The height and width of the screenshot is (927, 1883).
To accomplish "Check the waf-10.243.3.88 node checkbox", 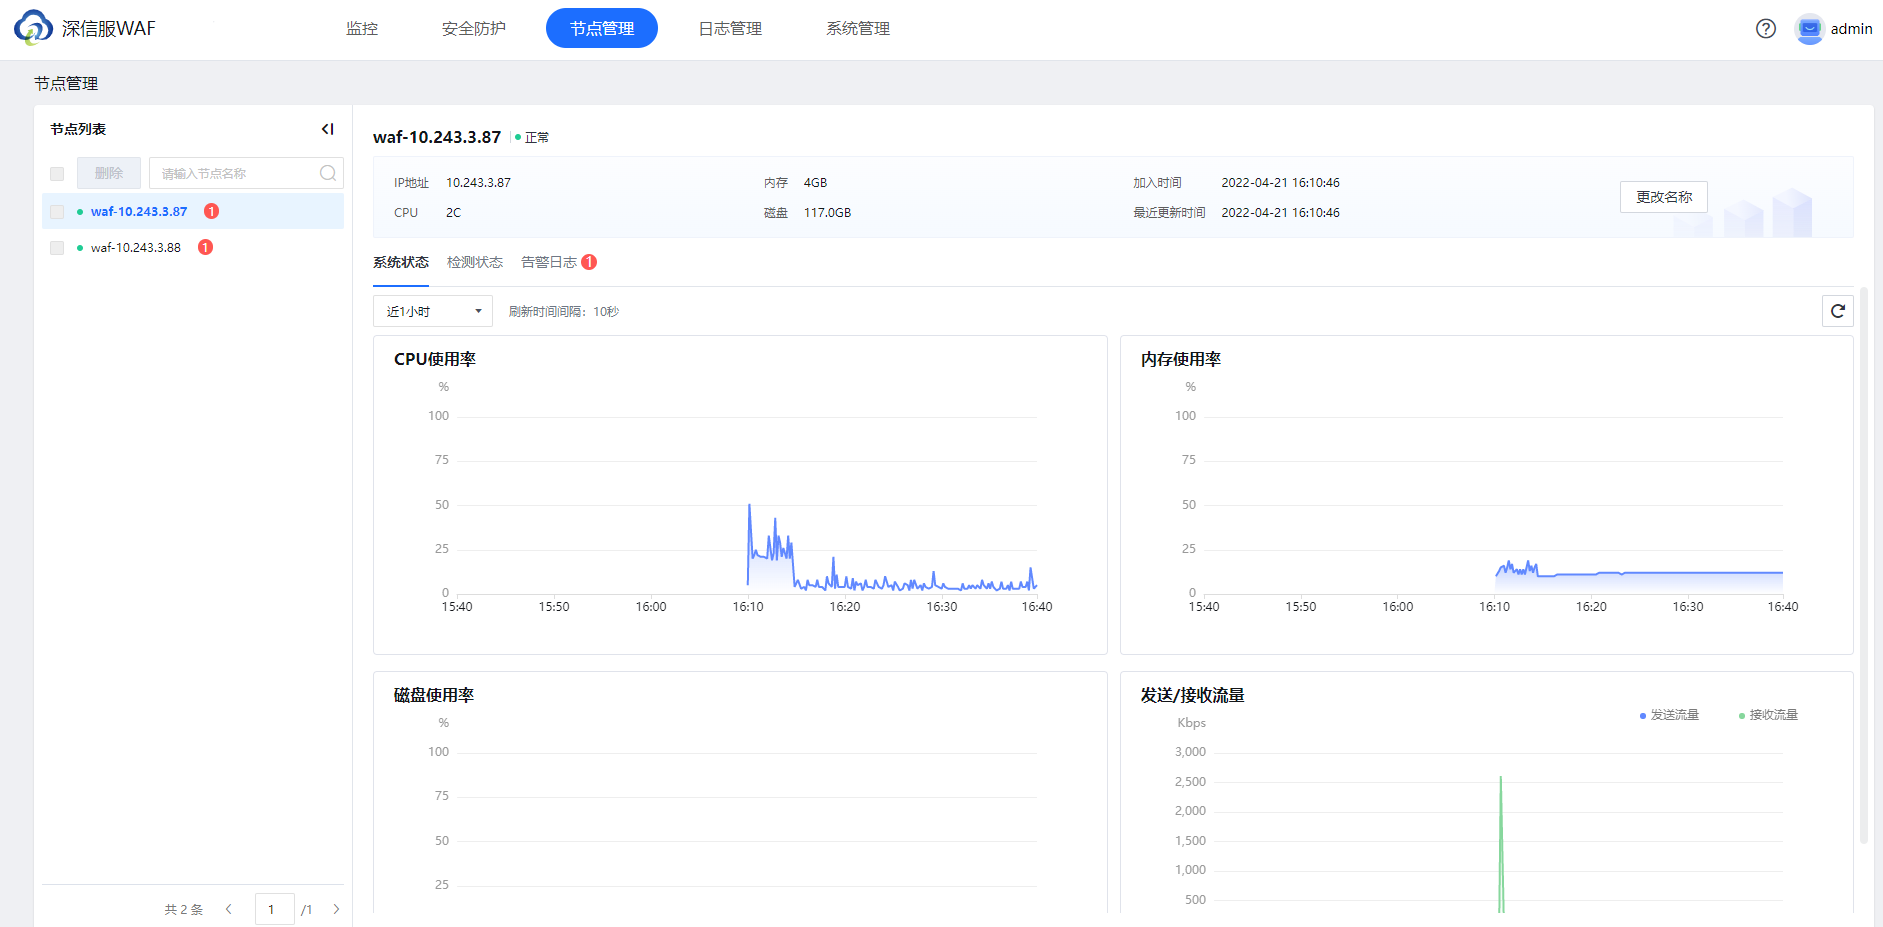I will point(57,248).
